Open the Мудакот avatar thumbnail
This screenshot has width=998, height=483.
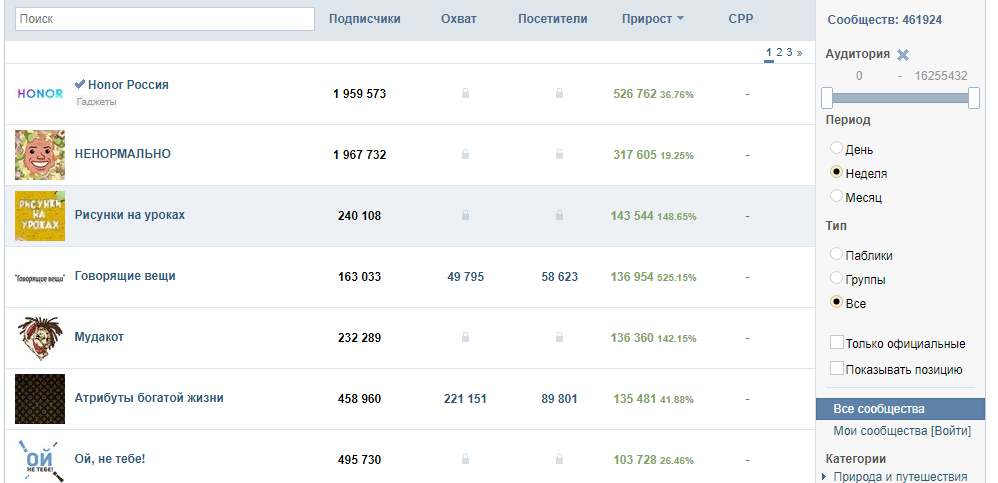pyautogui.click(x=40, y=338)
